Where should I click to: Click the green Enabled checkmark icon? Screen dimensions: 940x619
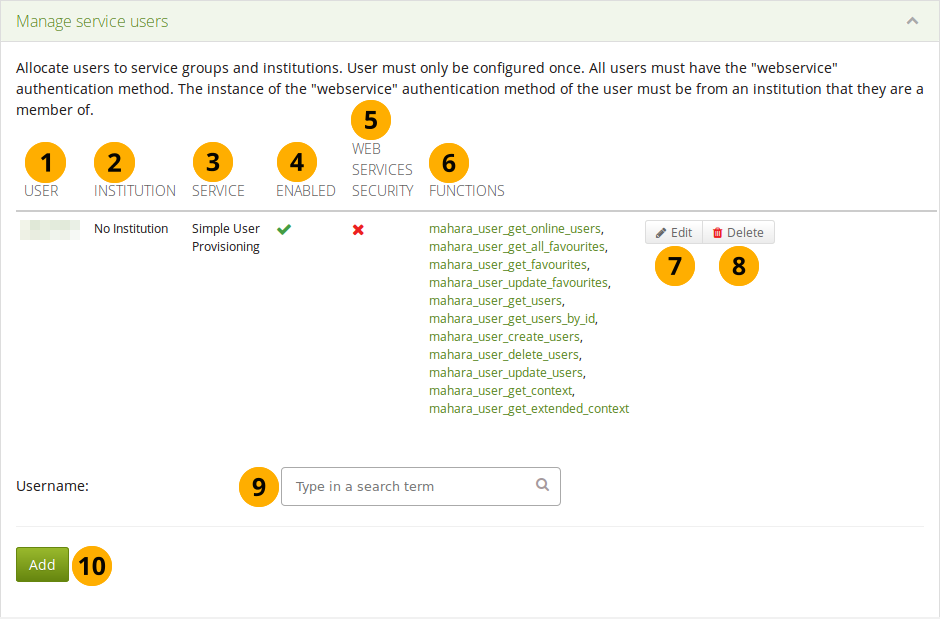284,229
